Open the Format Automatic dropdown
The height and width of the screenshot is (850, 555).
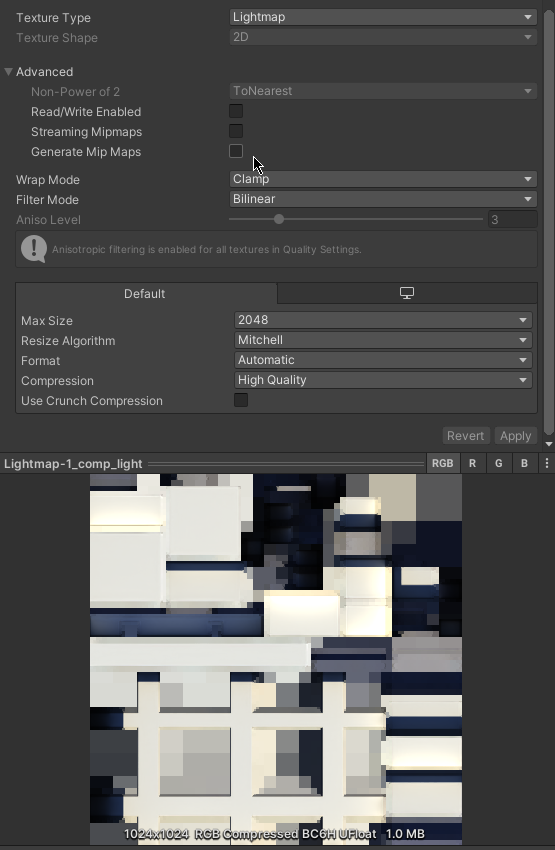pyautogui.click(x=383, y=360)
